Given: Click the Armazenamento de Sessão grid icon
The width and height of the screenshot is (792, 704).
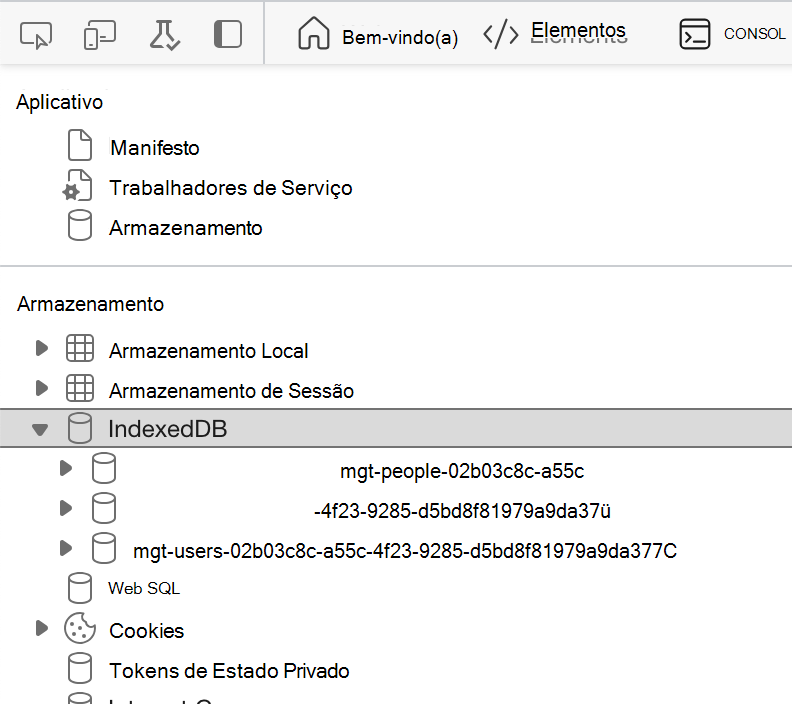Looking at the screenshot, I should pyautogui.click(x=80, y=388).
